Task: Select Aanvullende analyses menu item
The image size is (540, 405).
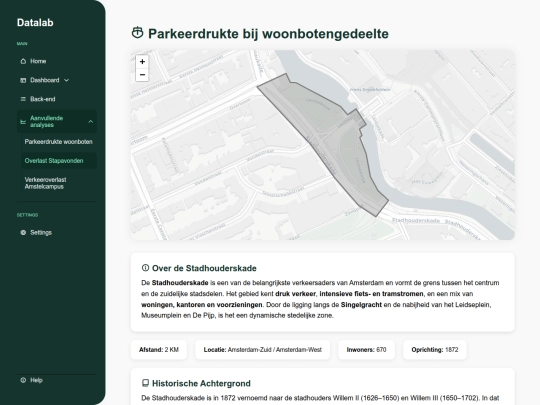Action: point(57,122)
